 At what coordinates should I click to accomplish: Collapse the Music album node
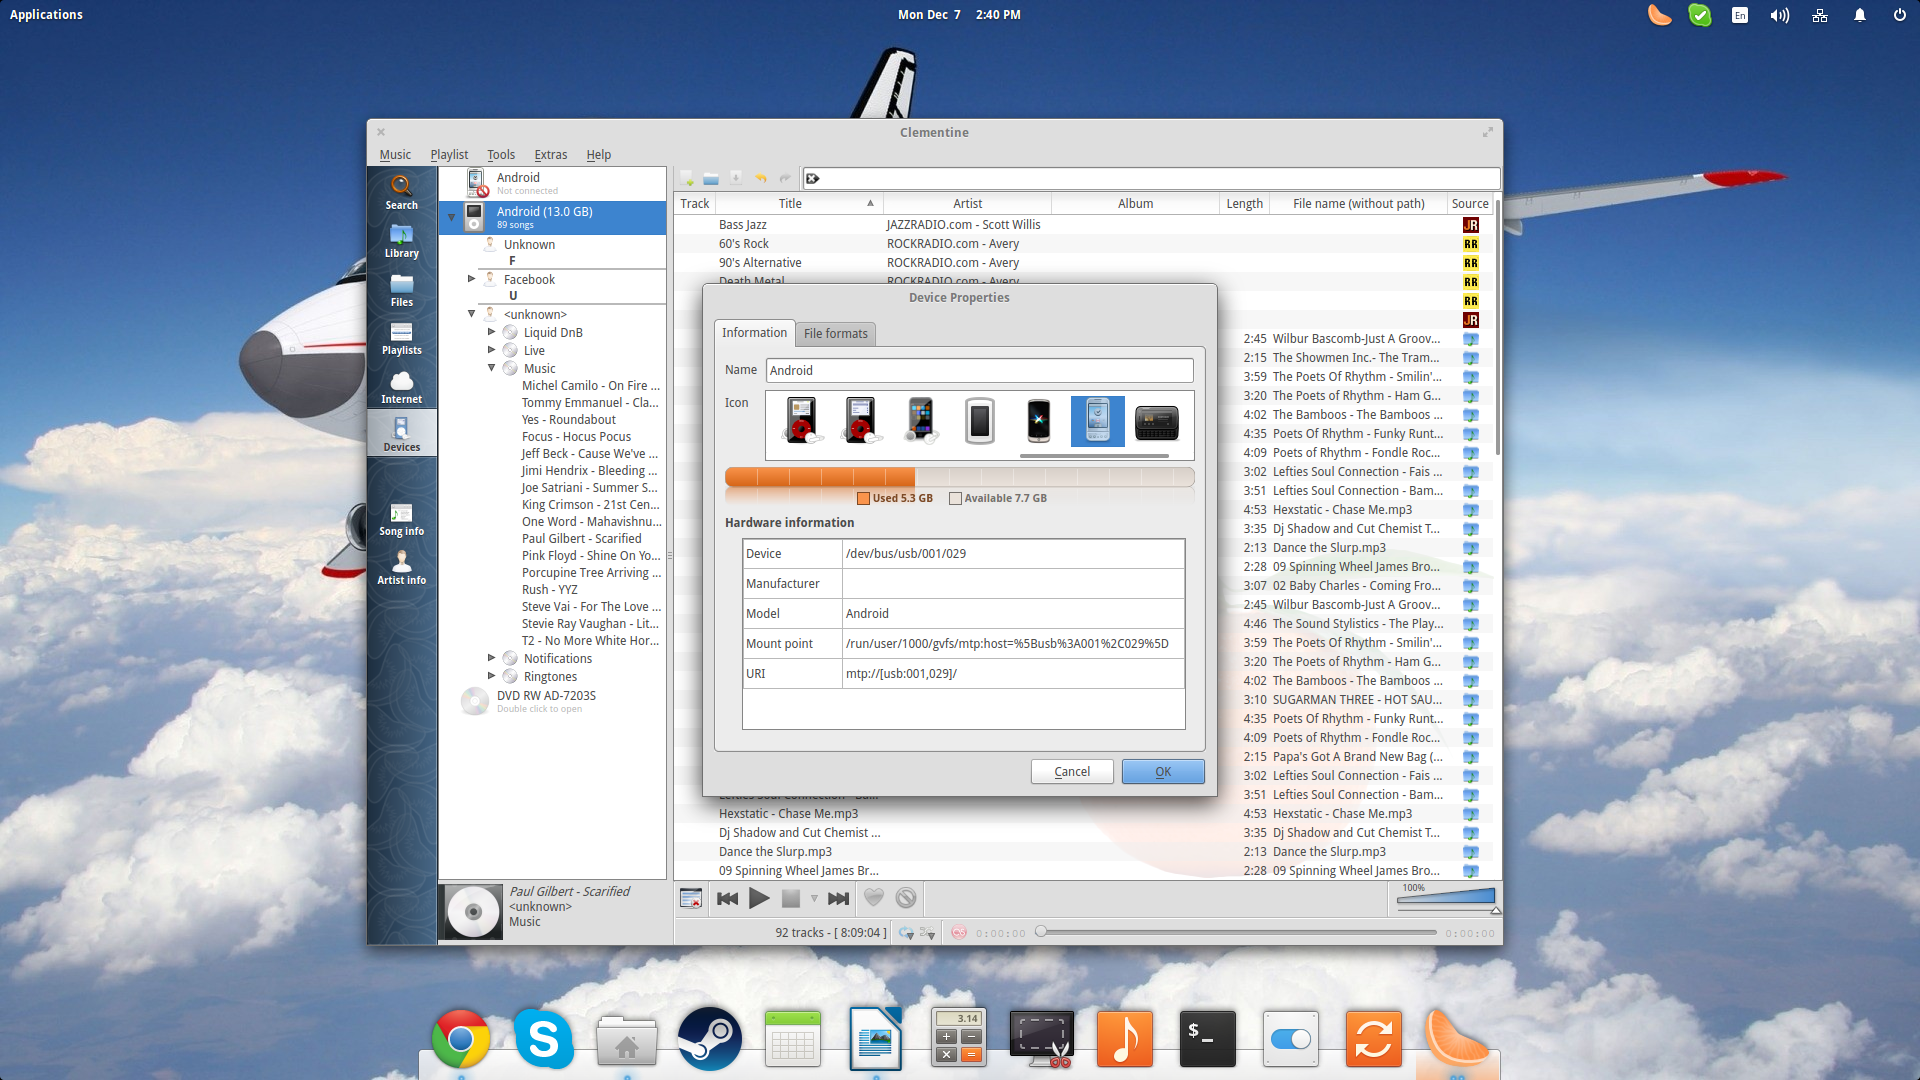pos(491,368)
